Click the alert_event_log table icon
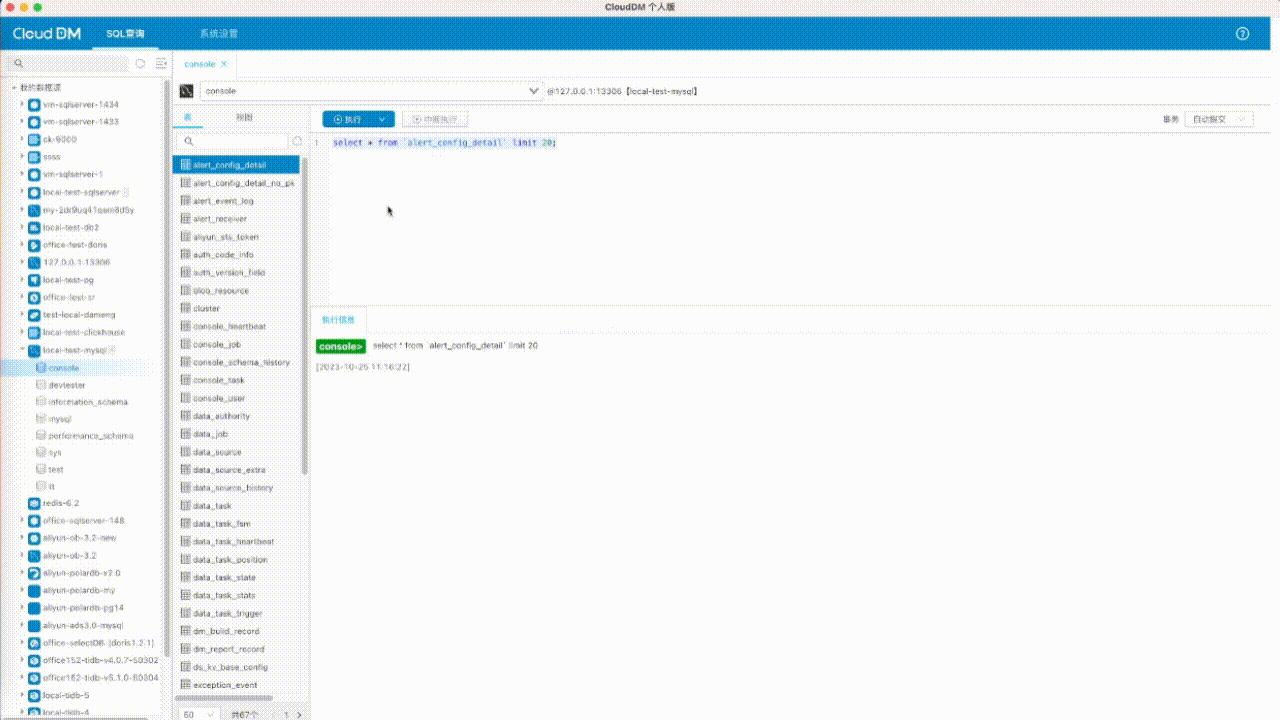The image size is (1280, 720). pyautogui.click(x=185, y=201)
